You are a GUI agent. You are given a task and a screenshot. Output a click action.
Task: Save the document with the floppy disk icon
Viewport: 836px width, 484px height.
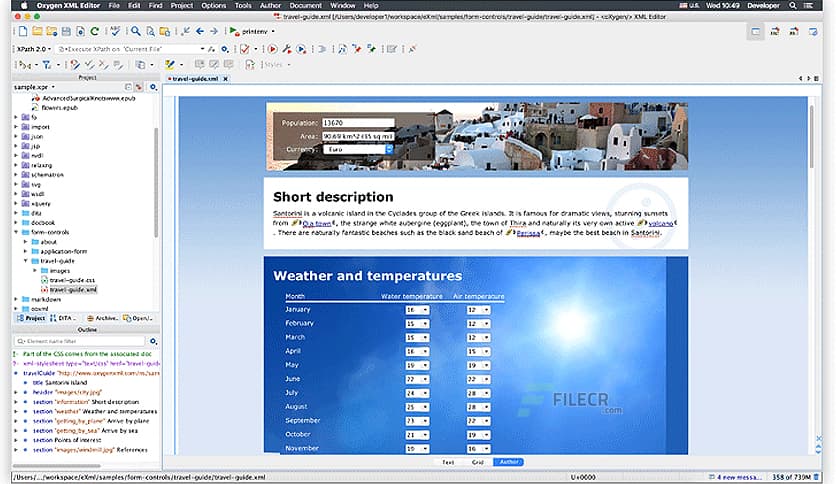[x=66, y=31]
